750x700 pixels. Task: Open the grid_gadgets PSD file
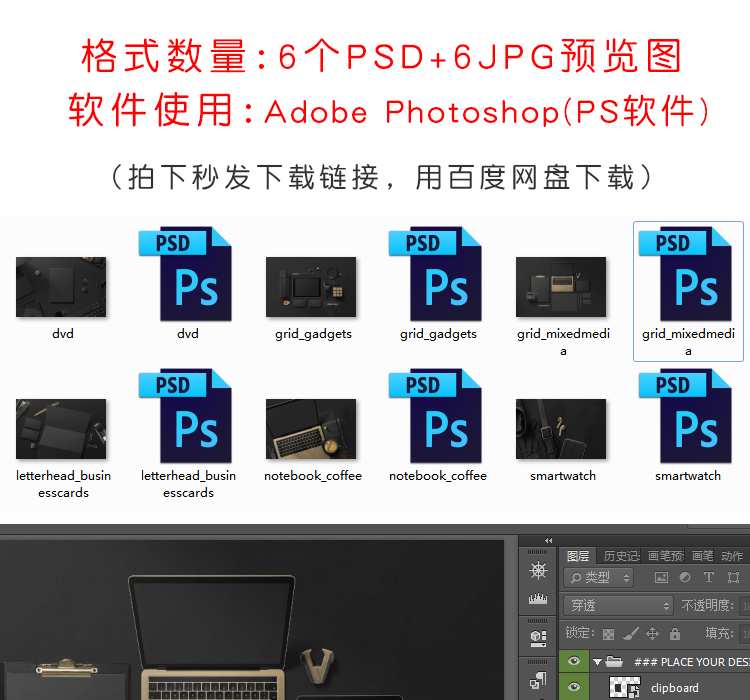tap(437, 273)
